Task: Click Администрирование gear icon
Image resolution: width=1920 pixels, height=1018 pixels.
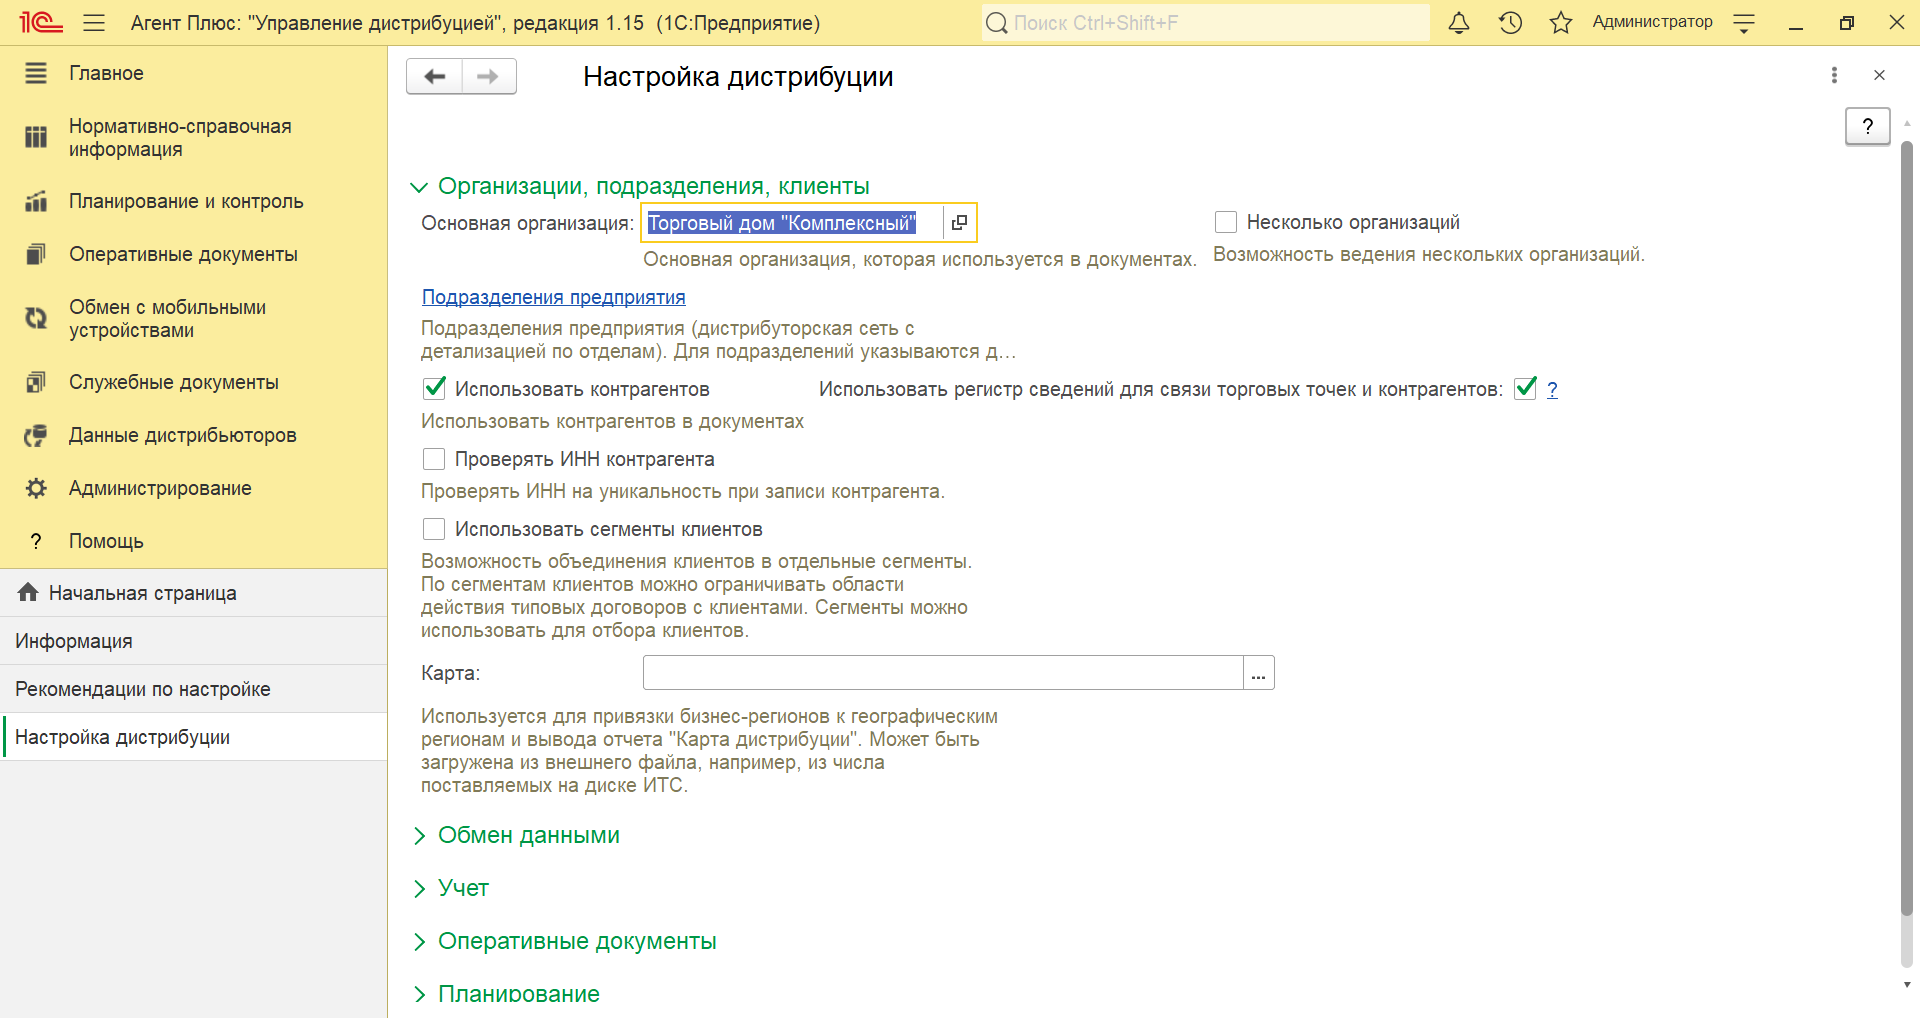Action: (x=36, y=488)
